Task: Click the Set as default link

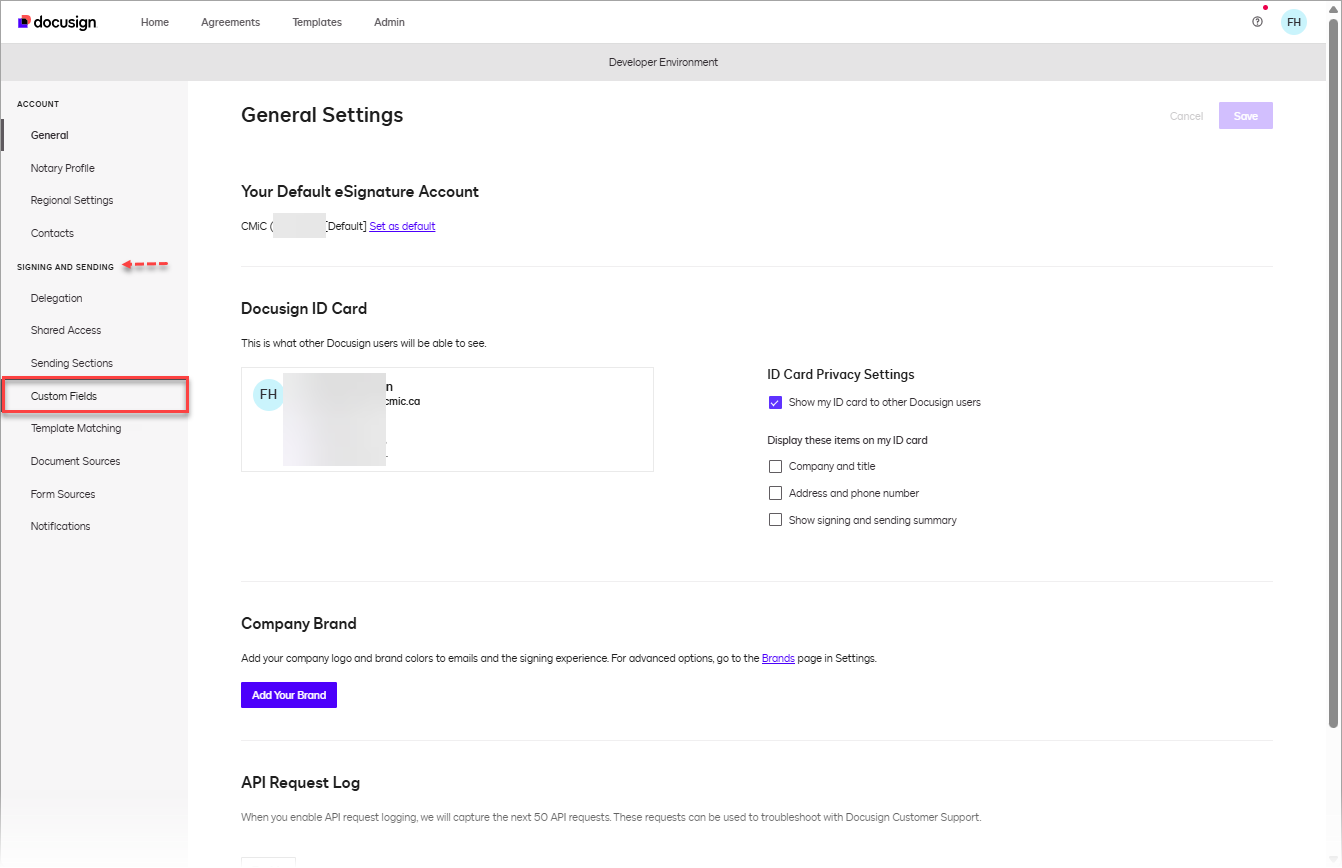Action: [x=402, y=226]
